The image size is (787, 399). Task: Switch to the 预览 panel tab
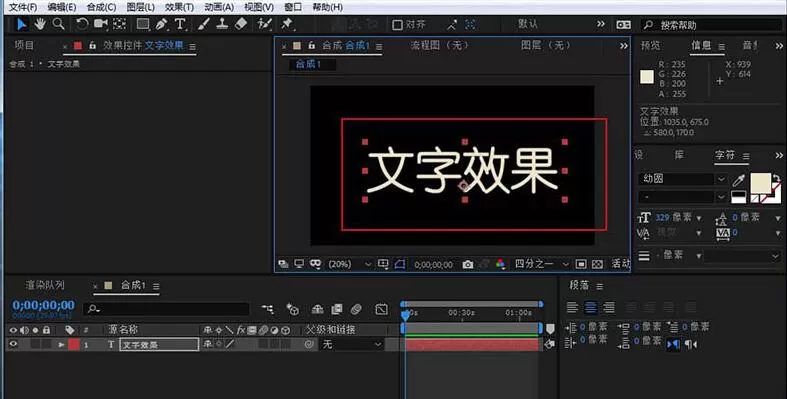pyautogui.click(x=650, y=46)
